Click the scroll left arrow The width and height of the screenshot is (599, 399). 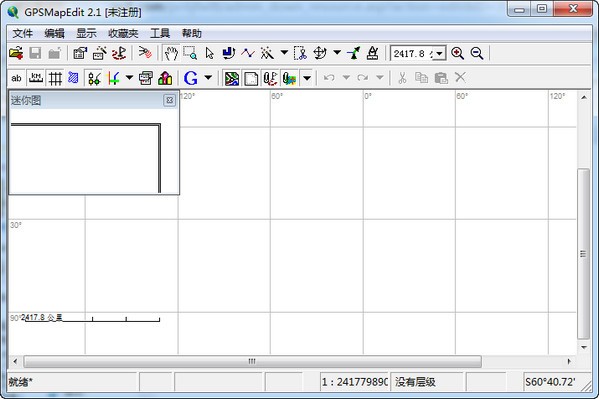coord(15,361)
